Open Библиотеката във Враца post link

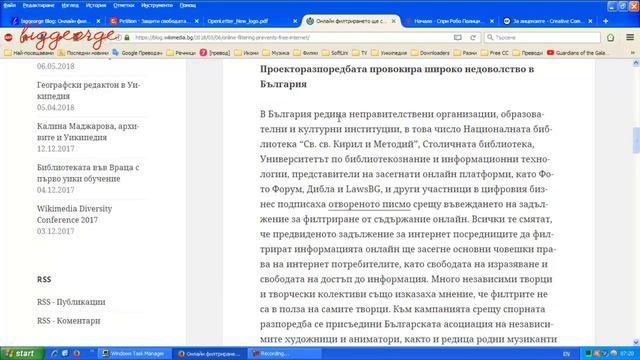coord(88,173)
